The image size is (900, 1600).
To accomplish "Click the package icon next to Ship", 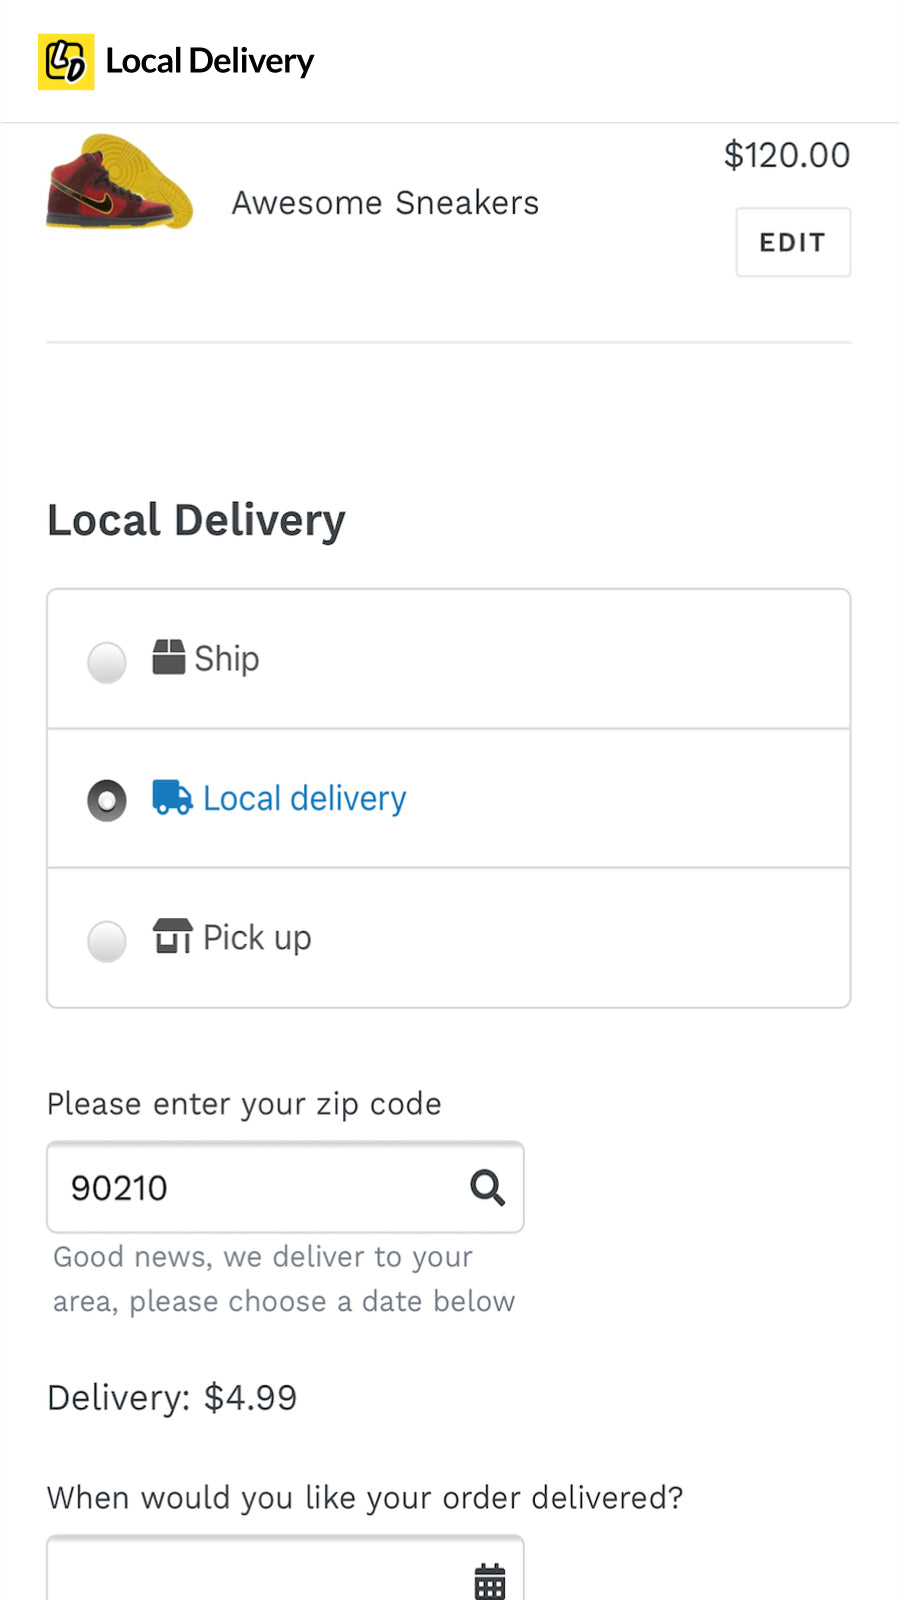I will click(169, 657).
